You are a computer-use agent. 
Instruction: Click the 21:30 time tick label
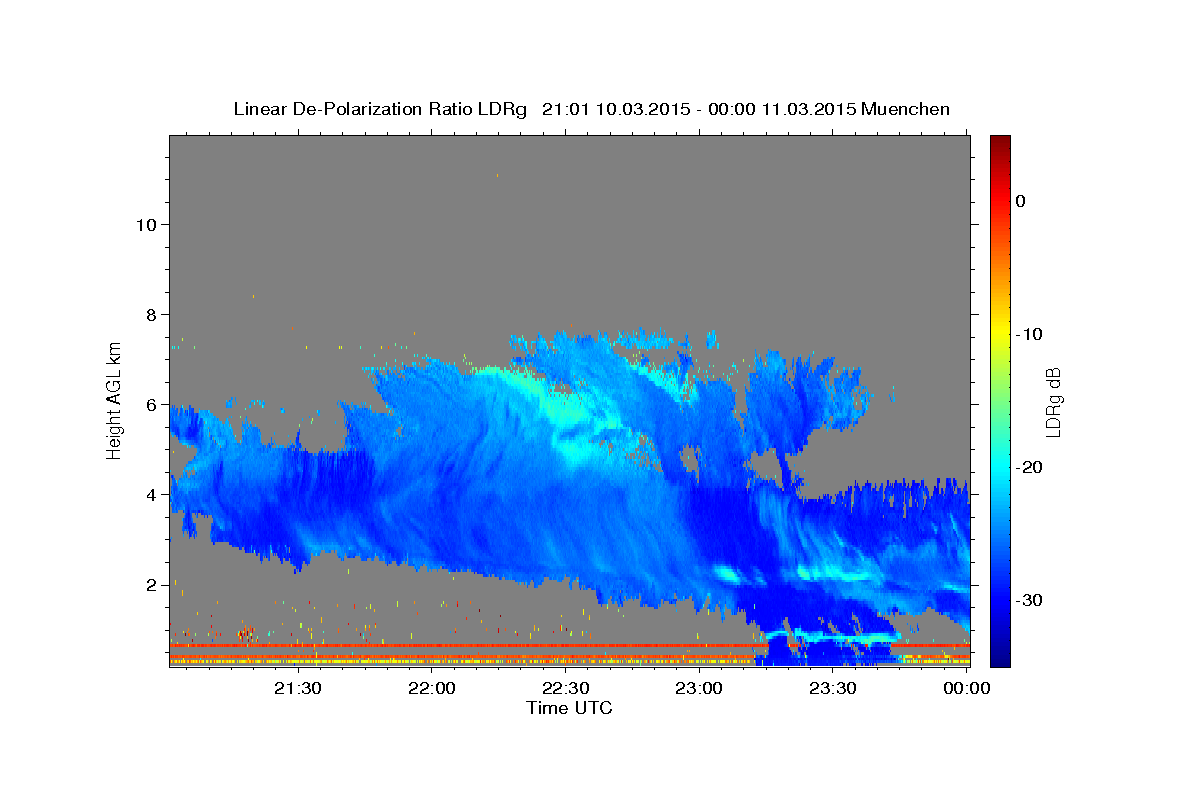(298, 688)
